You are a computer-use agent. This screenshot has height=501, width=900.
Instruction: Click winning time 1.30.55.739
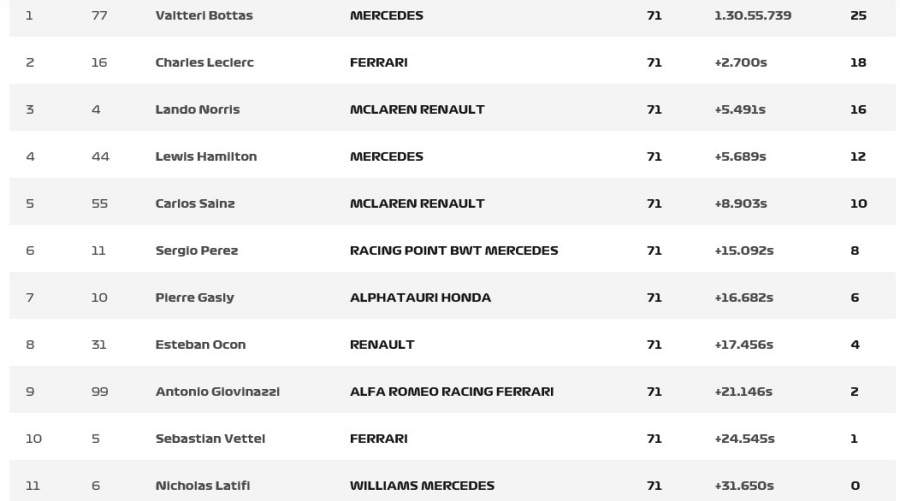752,15
